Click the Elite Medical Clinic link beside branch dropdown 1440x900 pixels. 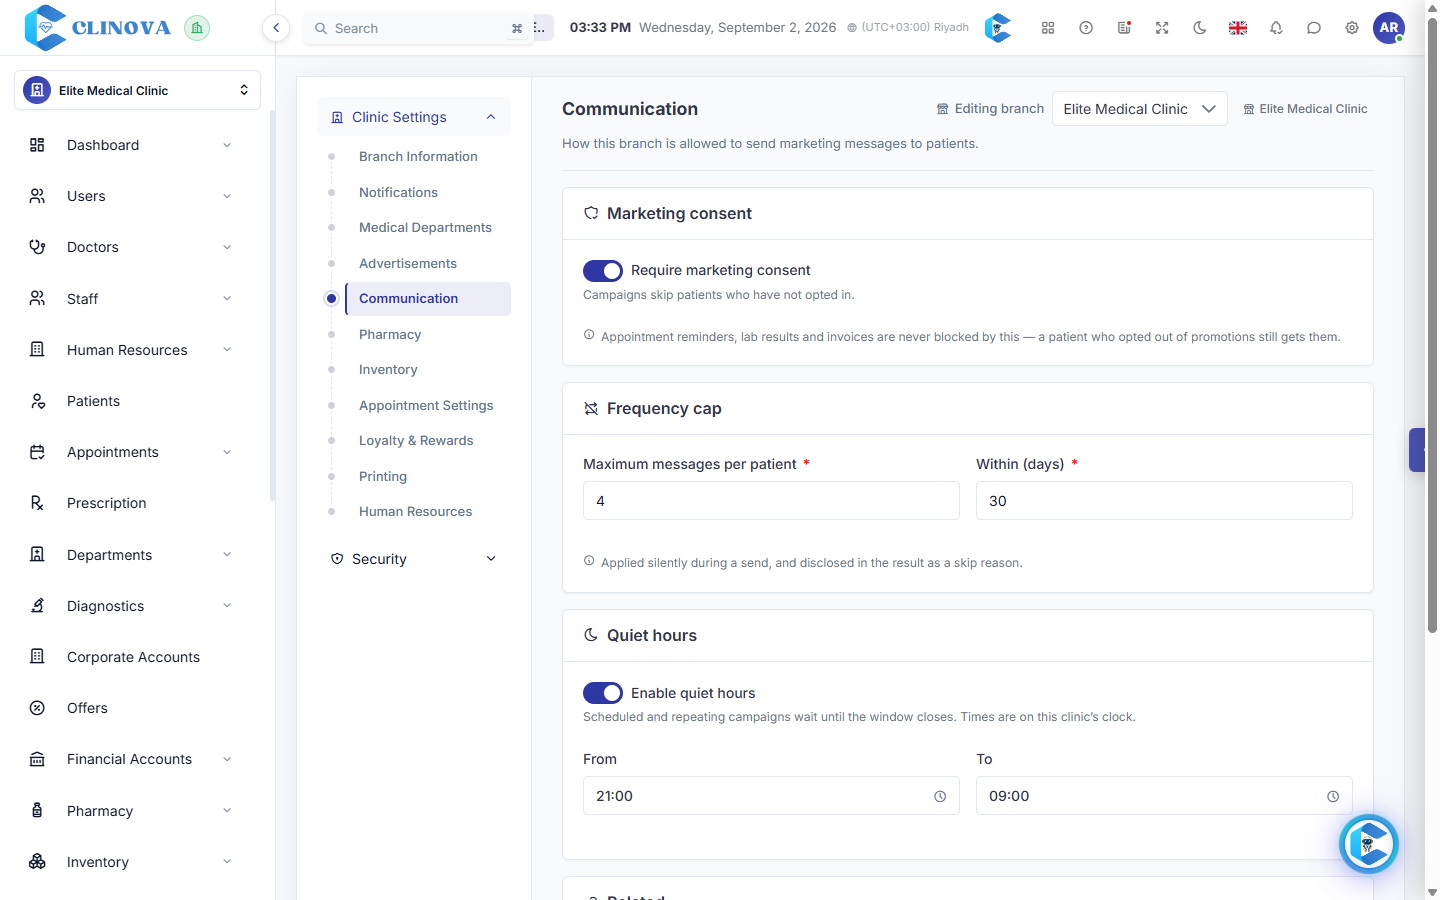[x=1305, y=109]
